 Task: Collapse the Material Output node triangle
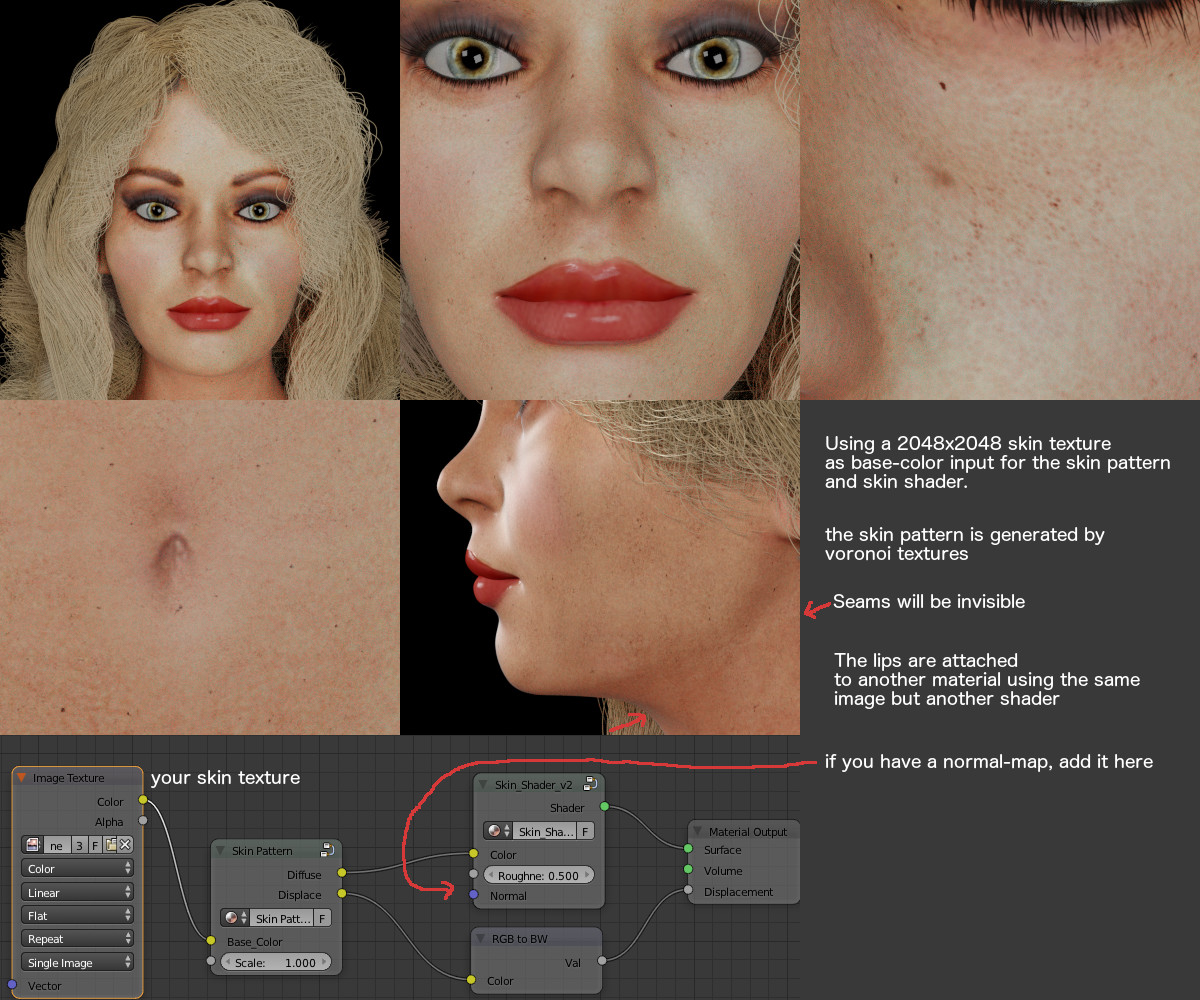[697, 832]
